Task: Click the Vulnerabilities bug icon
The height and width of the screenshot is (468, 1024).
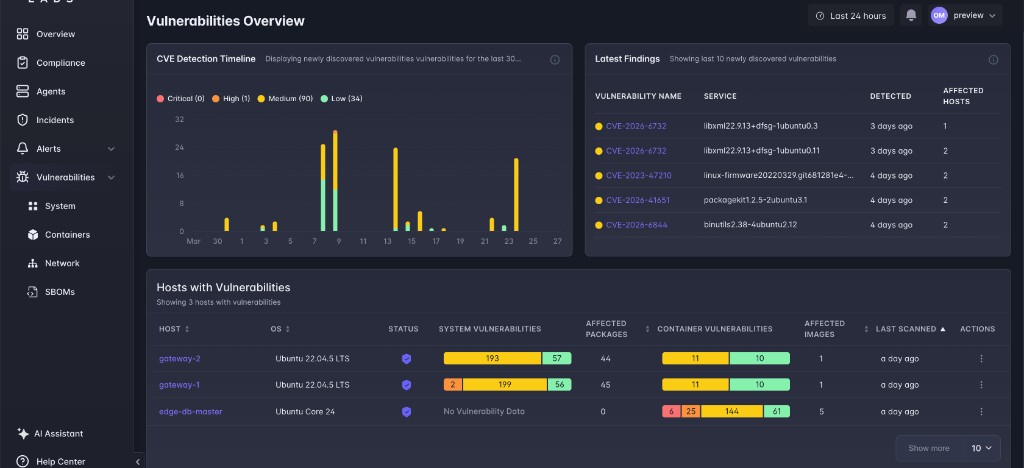Action: click(x=23, y=178)
